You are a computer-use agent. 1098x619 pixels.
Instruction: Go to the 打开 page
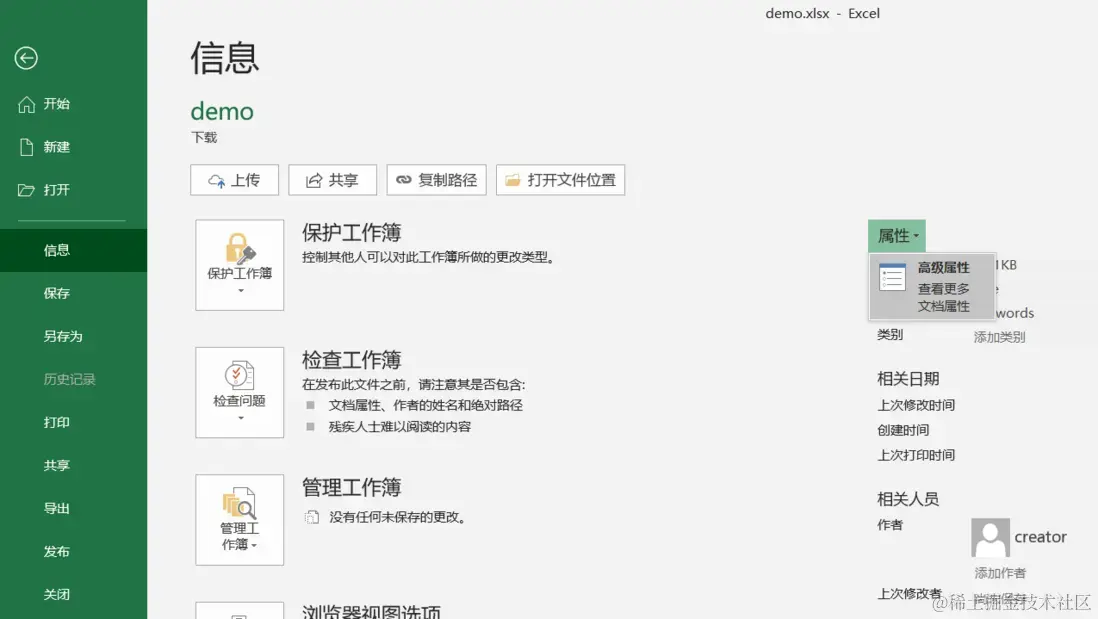tap(74, 190)
